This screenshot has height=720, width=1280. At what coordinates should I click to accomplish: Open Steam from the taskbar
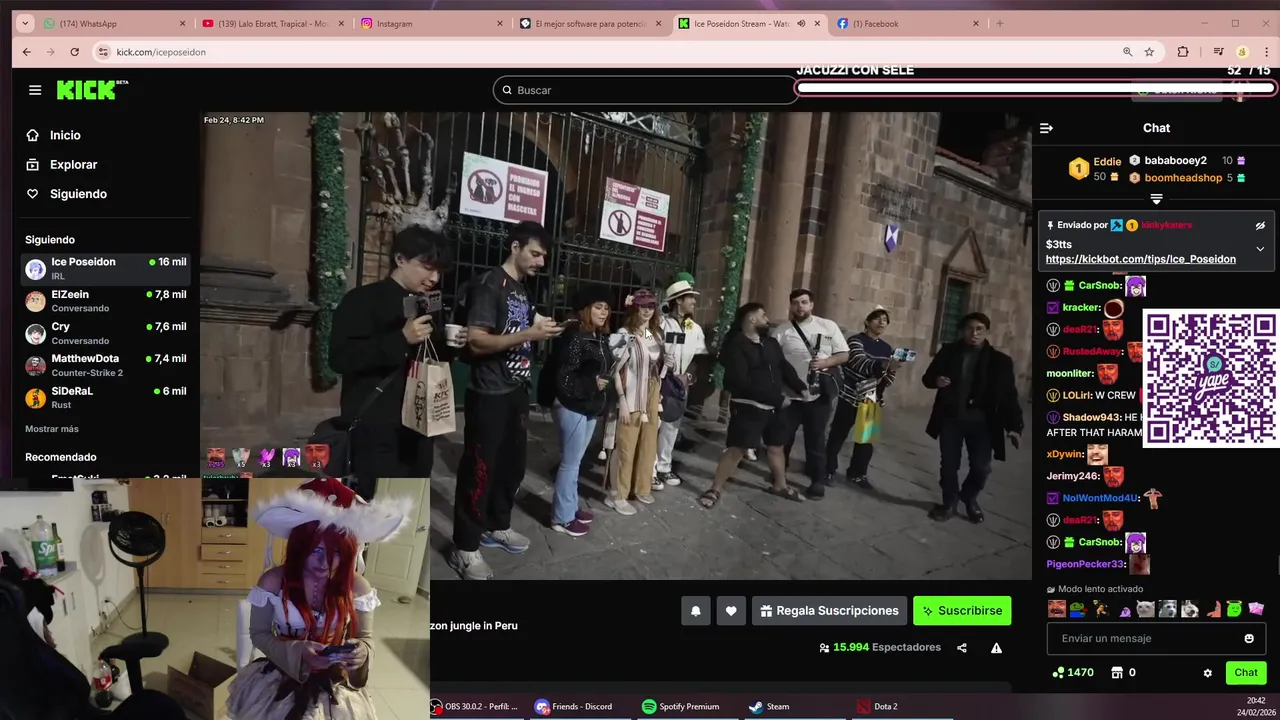(770, 706)
